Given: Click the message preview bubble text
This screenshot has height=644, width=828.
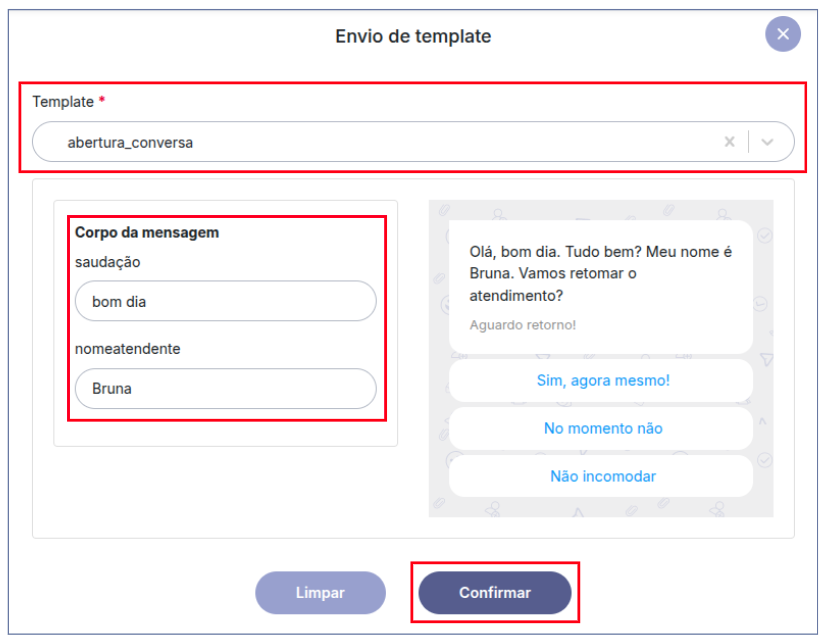Looking at the screenshot, I should coord(600,274).
